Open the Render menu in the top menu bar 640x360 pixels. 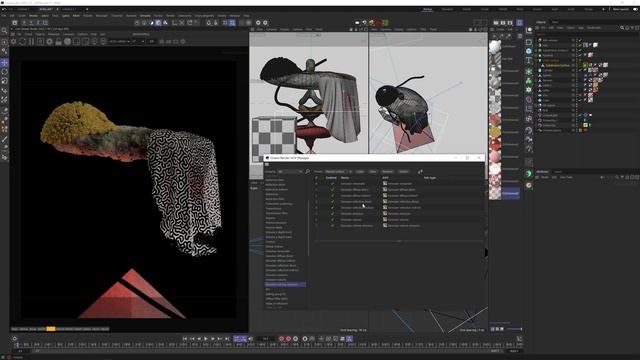[x=170, y=16]
